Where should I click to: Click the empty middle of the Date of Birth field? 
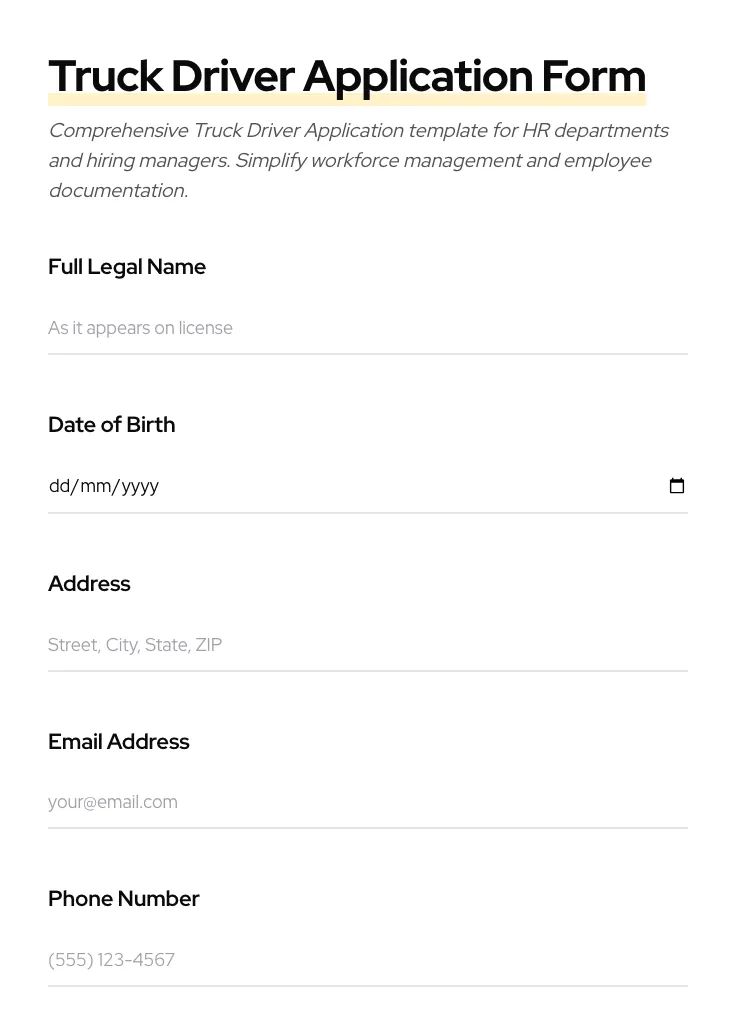tap(400, 486)
